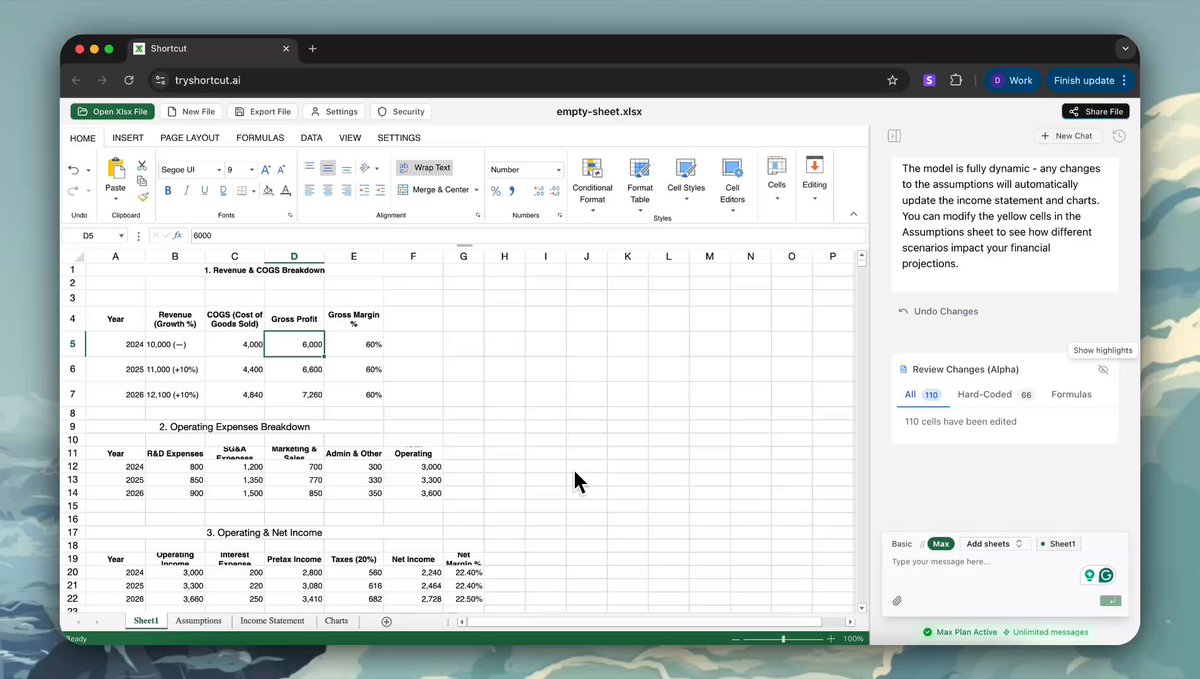Toggle middle vertical alignment
Image resolution: width=1200 pixels, height=679 pixels.
pos(328,168)
